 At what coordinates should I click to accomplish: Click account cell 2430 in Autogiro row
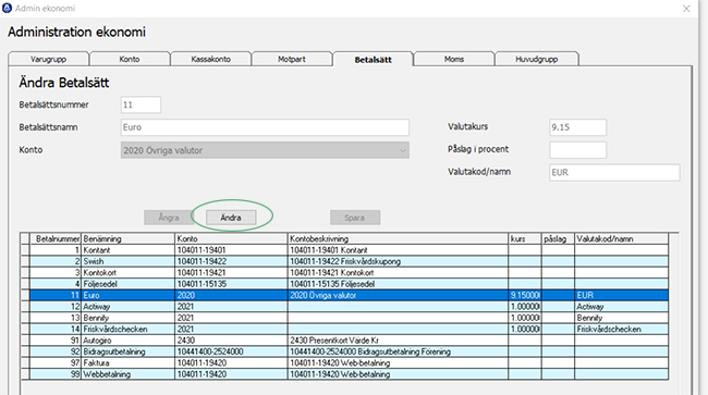coord(231,340)
